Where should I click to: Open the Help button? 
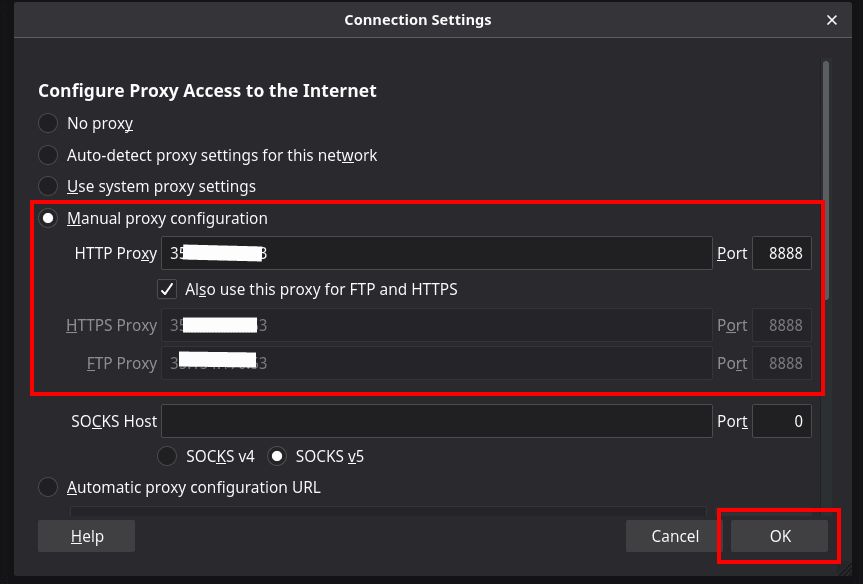point(86,536)
